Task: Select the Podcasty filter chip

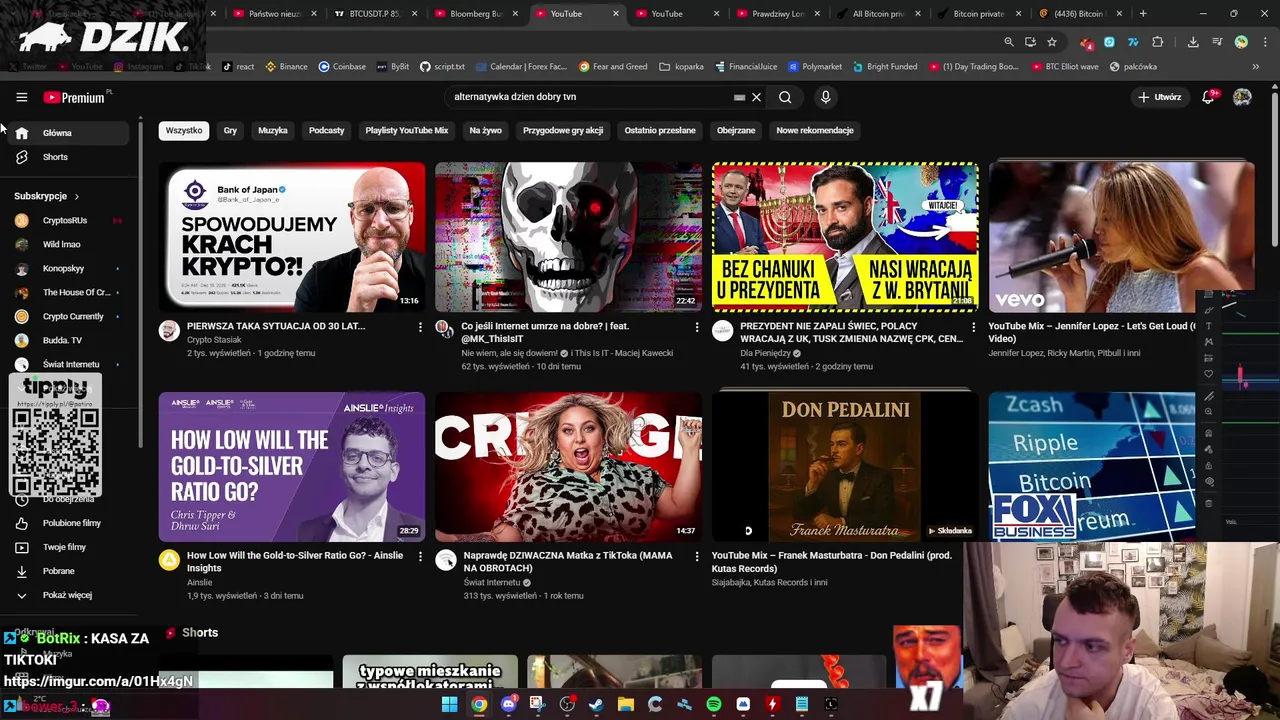Action: [x=326, y=131]
